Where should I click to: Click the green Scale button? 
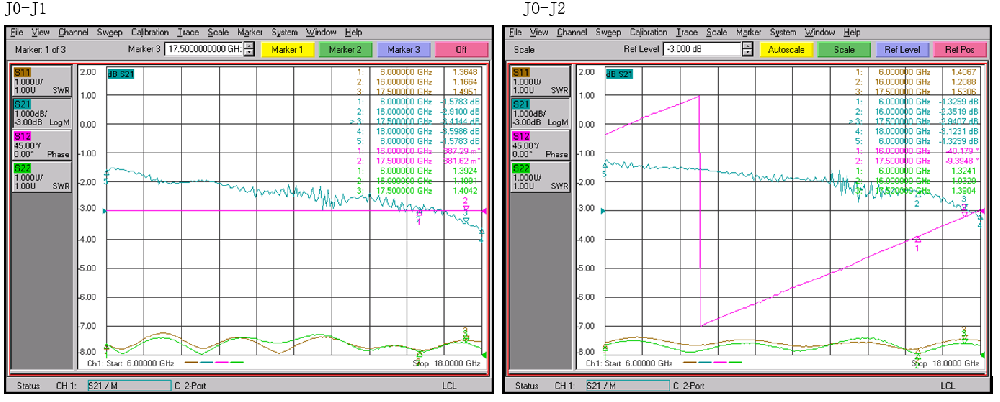[x=843, y=48]
